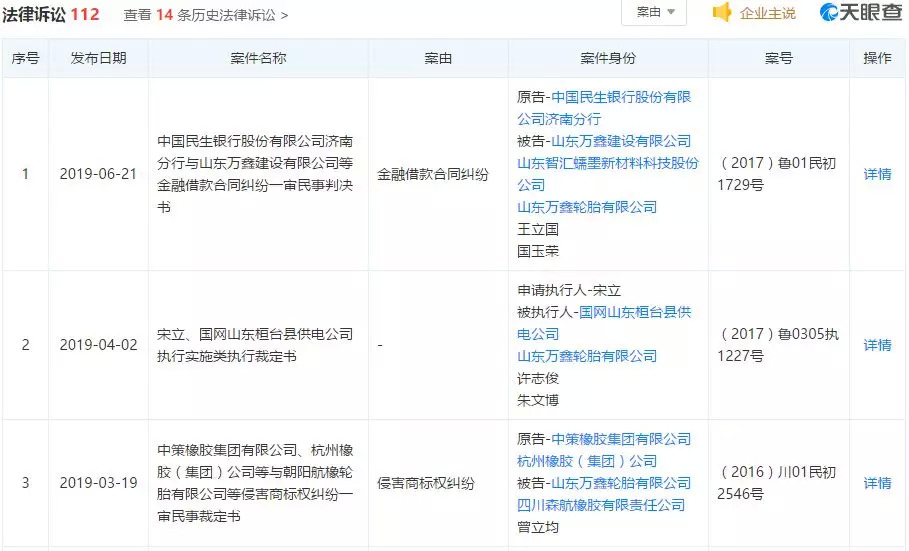The height and width of the screenshot is (551, 909).
Task: Click the 法律诉讼 112 heading
Action: click(x=50, y=14)
